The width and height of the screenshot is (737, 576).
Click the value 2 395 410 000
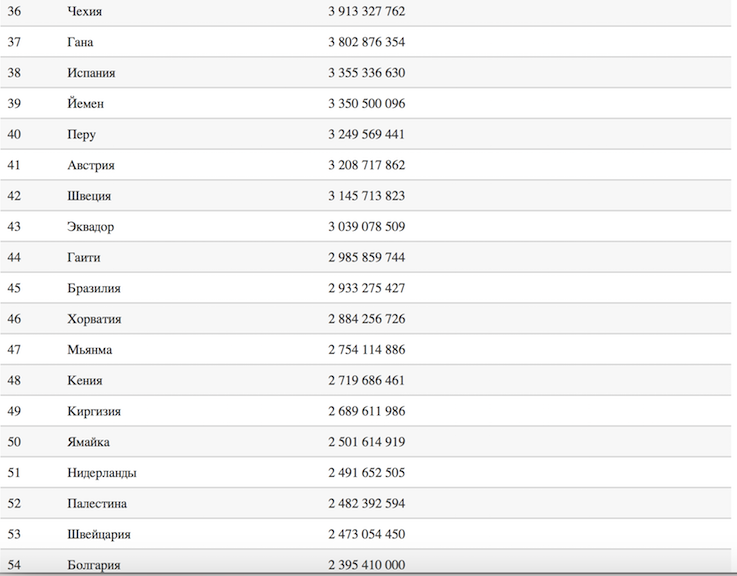(x=365, y=565)
